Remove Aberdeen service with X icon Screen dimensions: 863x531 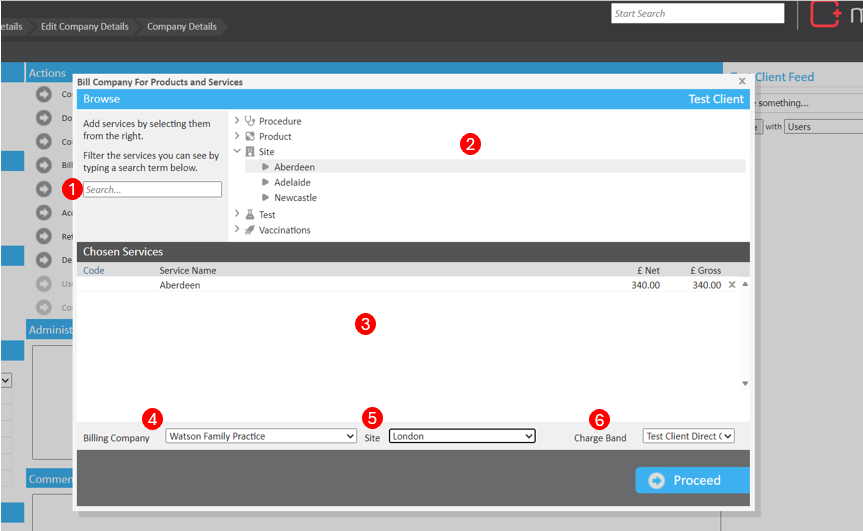[x=731, y=285]
